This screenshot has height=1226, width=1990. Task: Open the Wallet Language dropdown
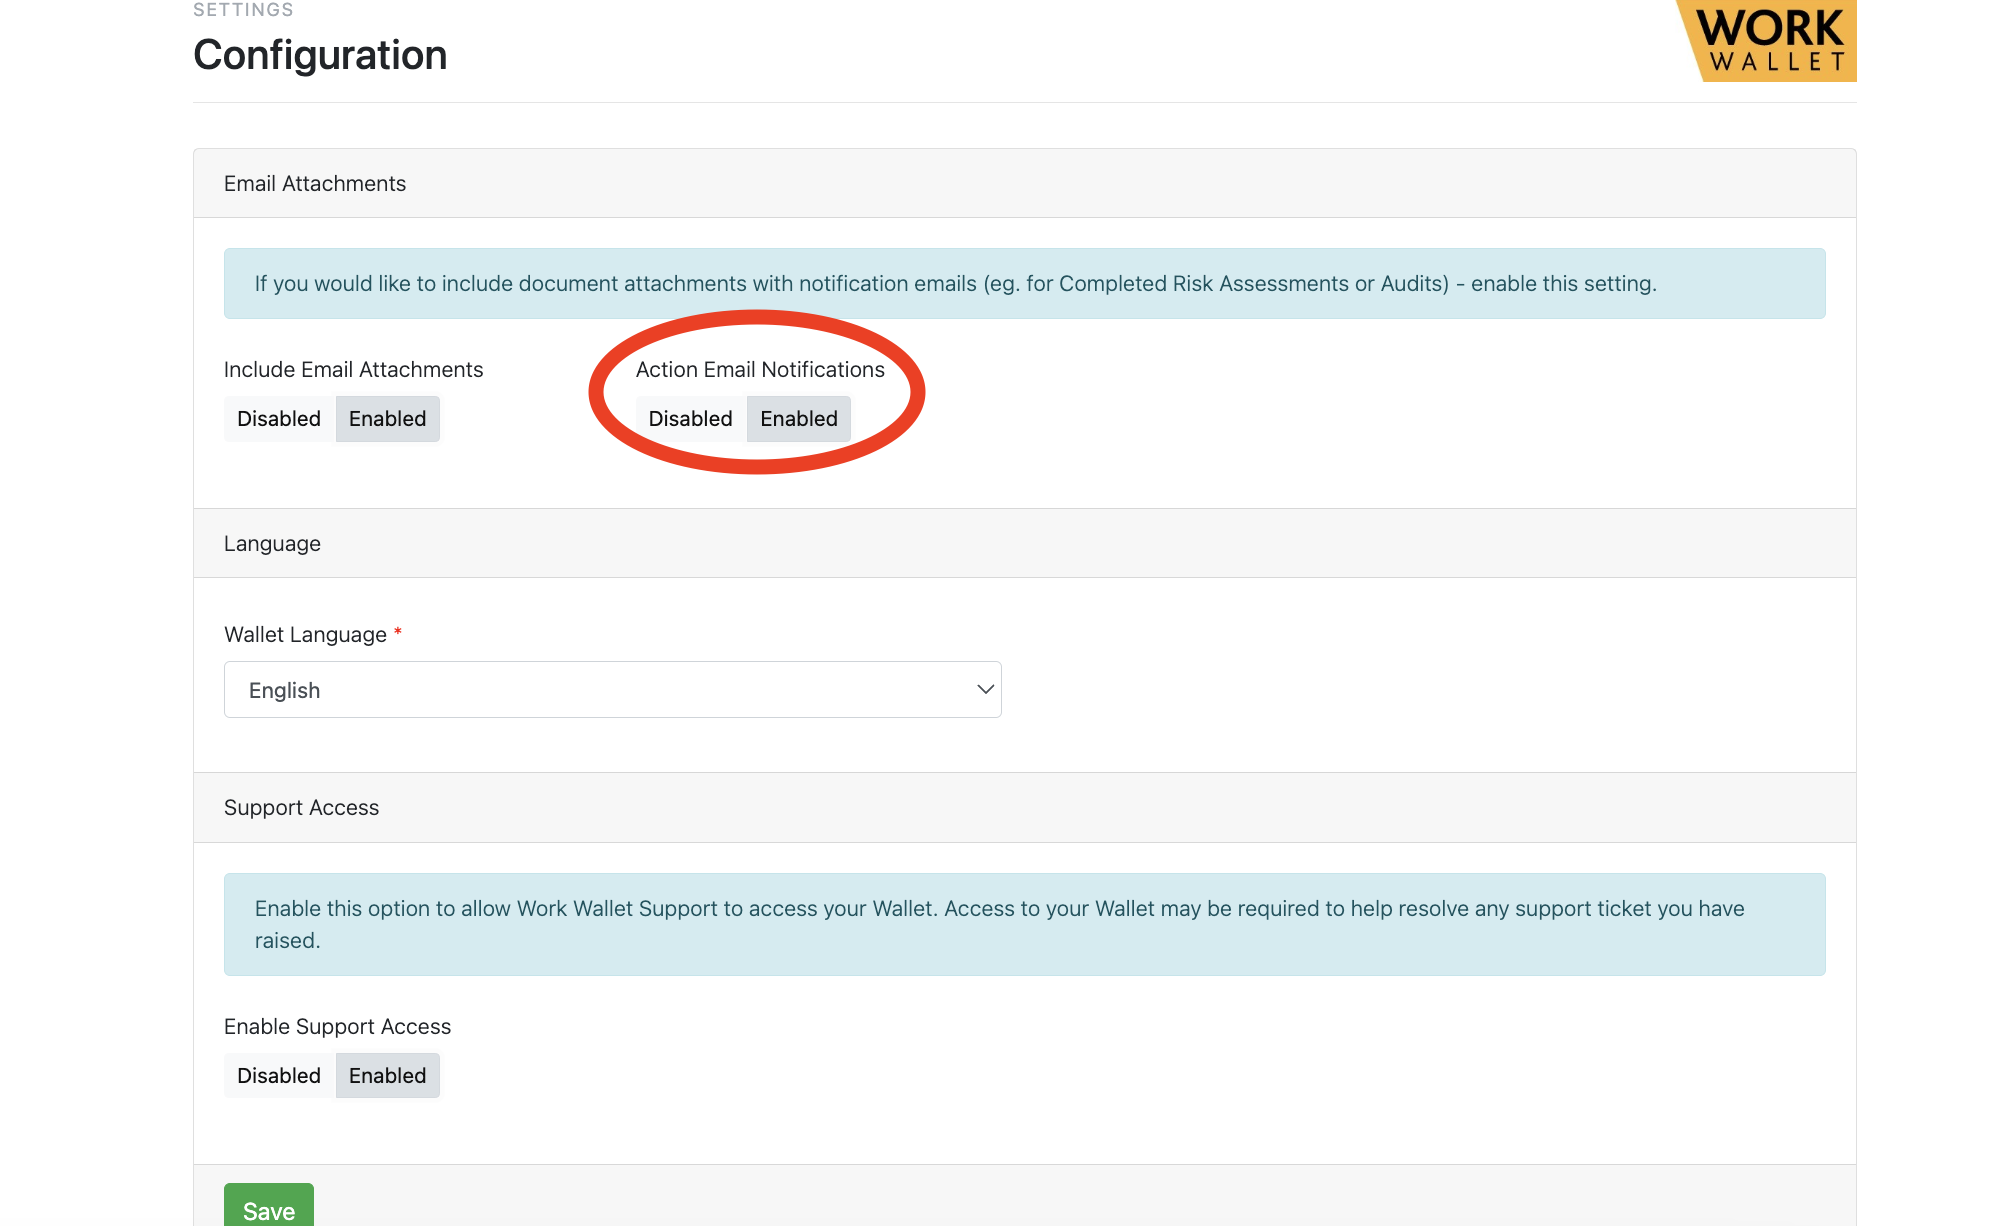tap(613, 690)
